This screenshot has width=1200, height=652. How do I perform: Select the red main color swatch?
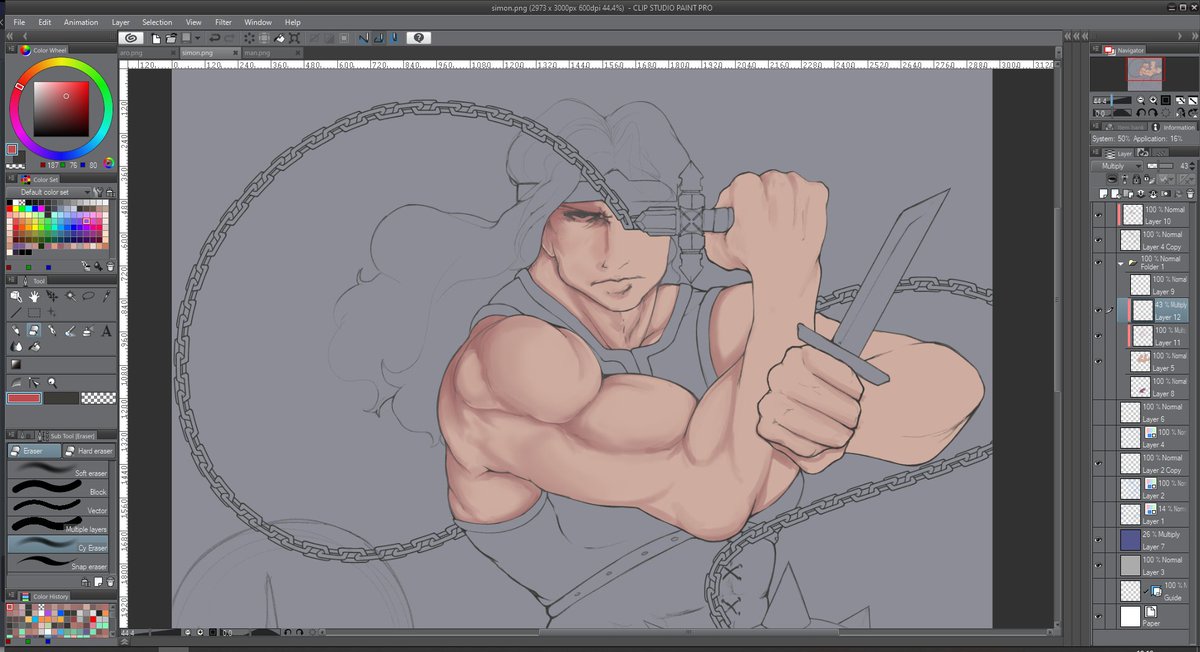click(x=24, y=398)
